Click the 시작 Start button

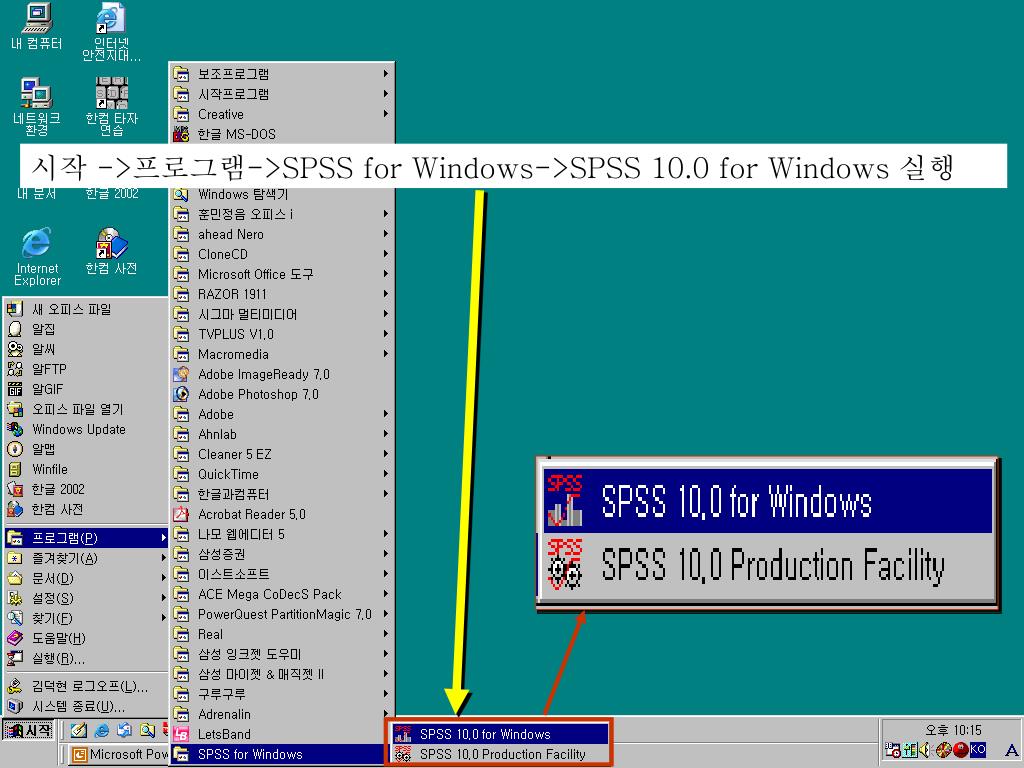point(28,730)
